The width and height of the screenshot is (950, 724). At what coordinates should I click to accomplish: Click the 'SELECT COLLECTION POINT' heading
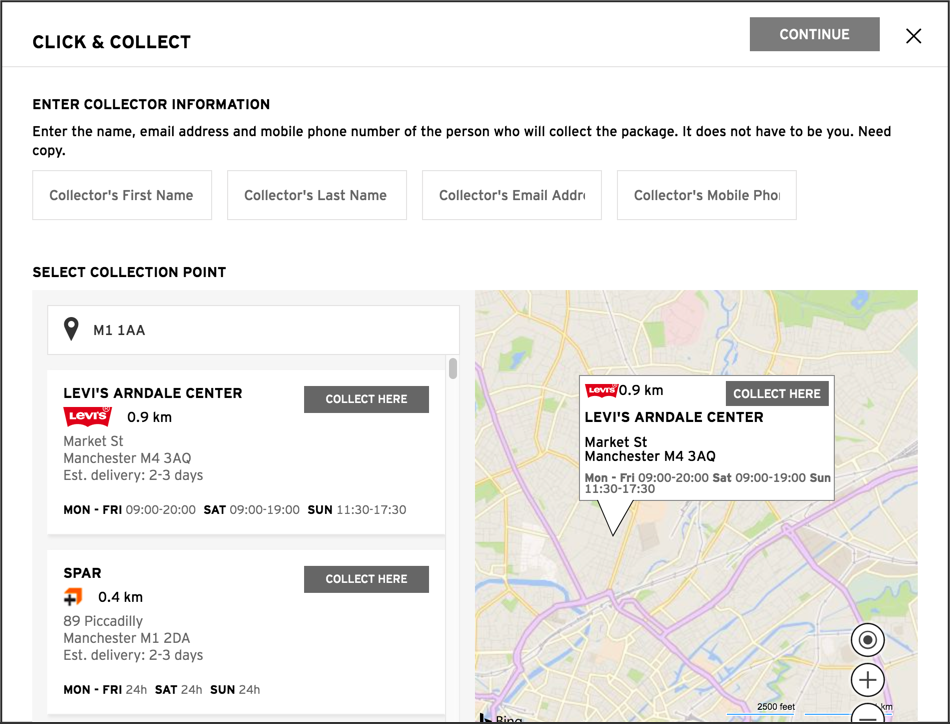(x=129, y=272)
